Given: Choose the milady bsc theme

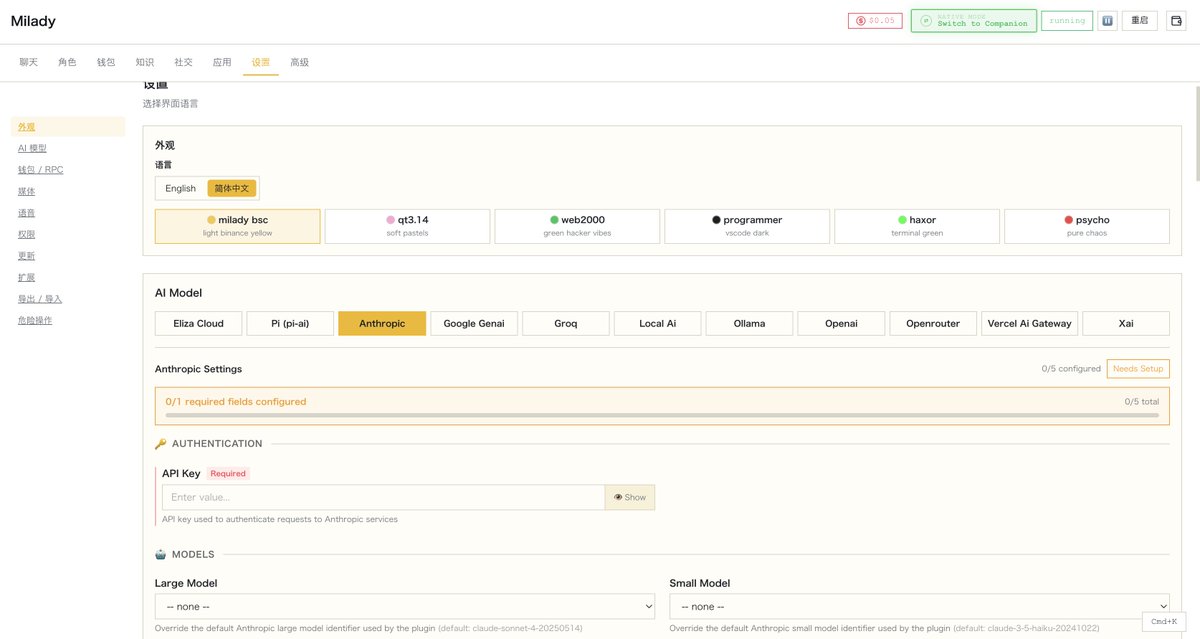Looking at the screenshot, I should 238,226.
